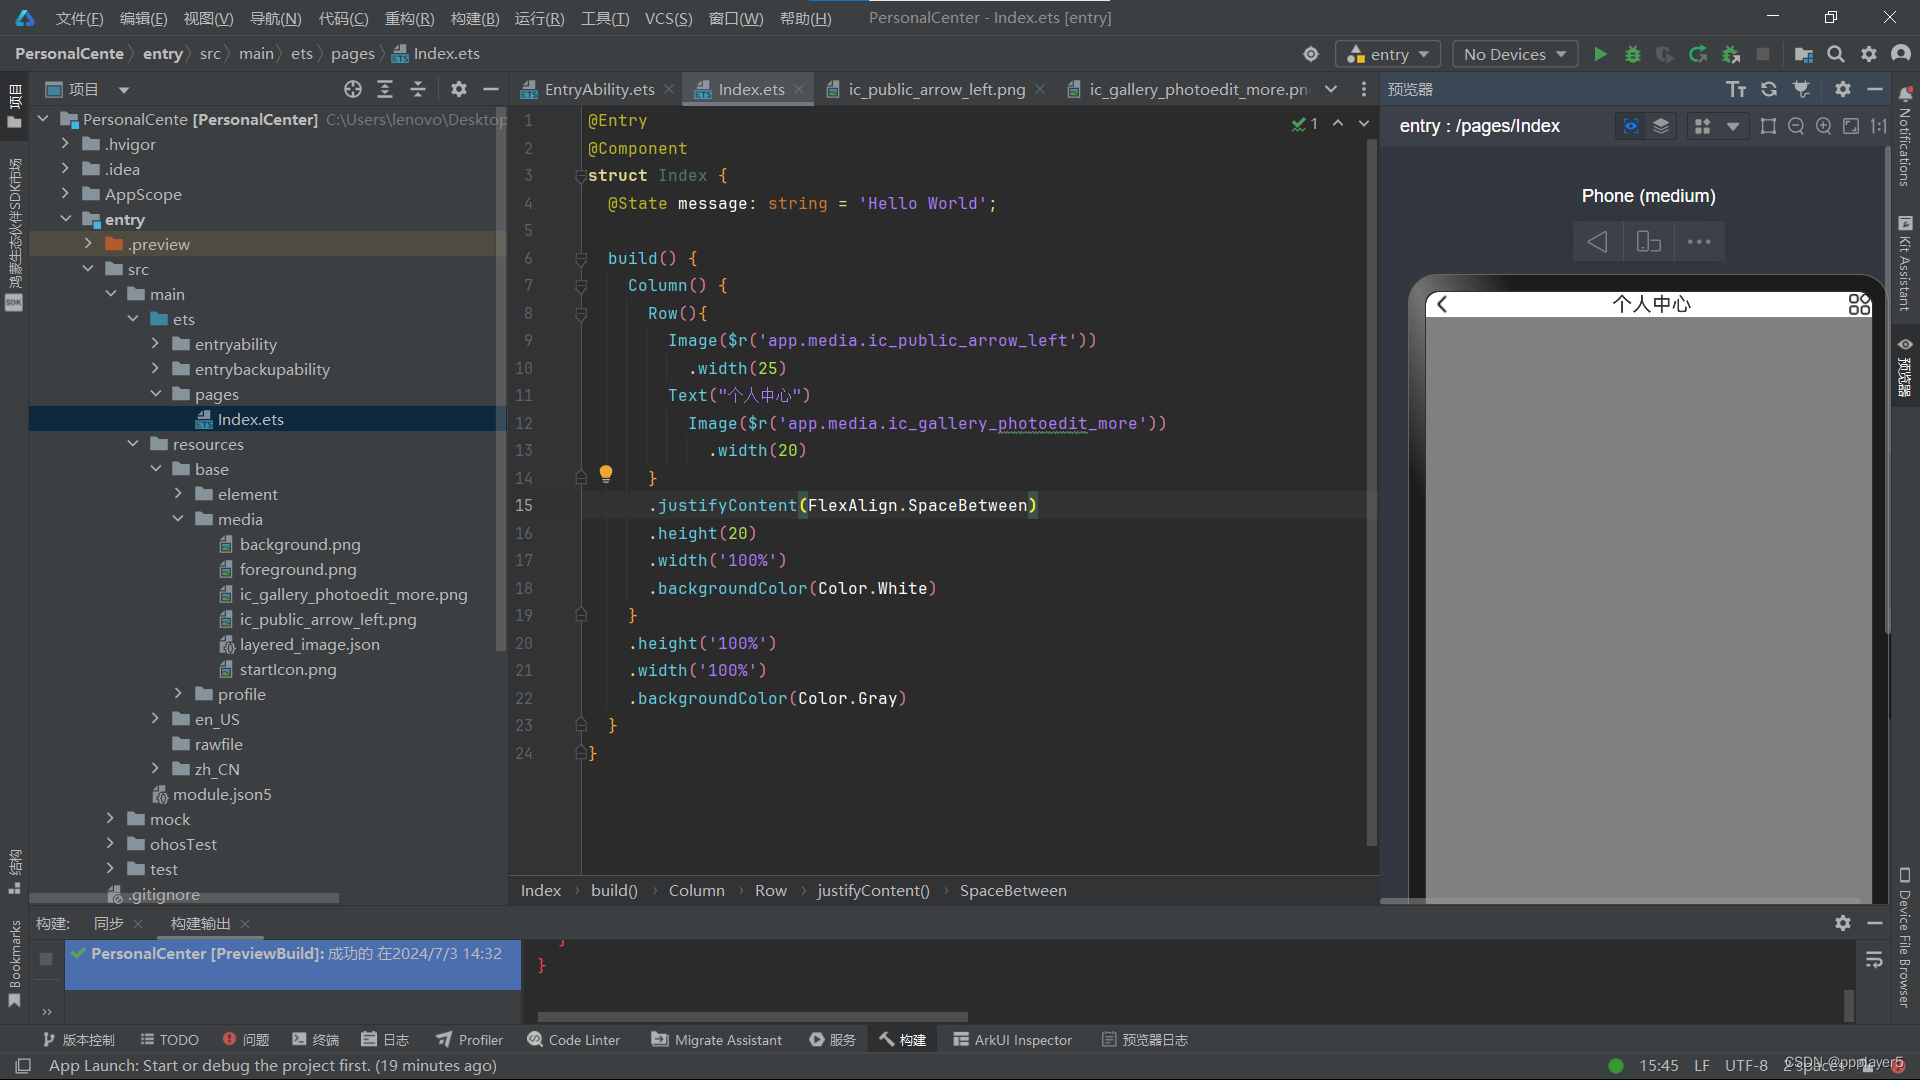
Task: Click the locate-current-file target icon in the project panel
Action: (x=352, y=89)
